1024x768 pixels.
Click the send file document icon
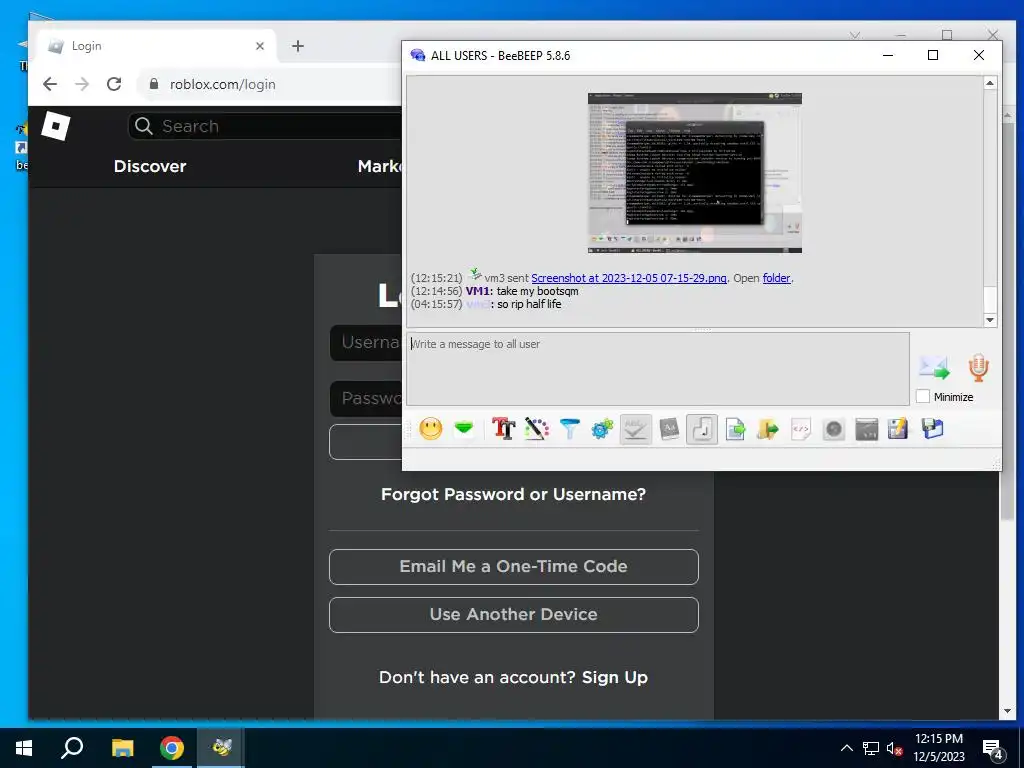(x=735, y=429)
